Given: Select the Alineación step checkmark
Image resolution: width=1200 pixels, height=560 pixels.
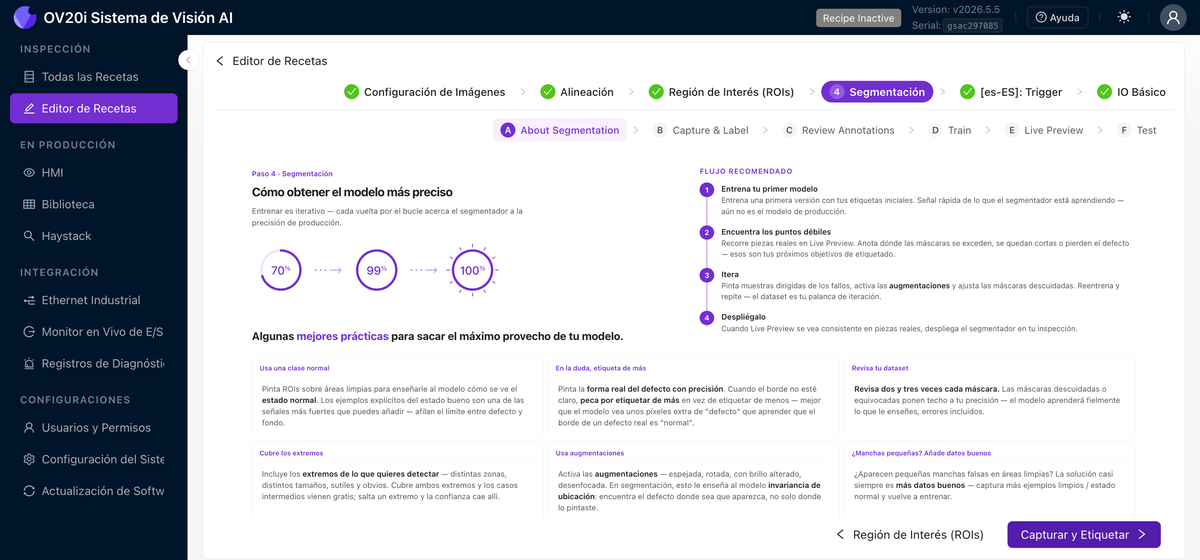Looking at the screenshot, I should click(x=548, y=92).
